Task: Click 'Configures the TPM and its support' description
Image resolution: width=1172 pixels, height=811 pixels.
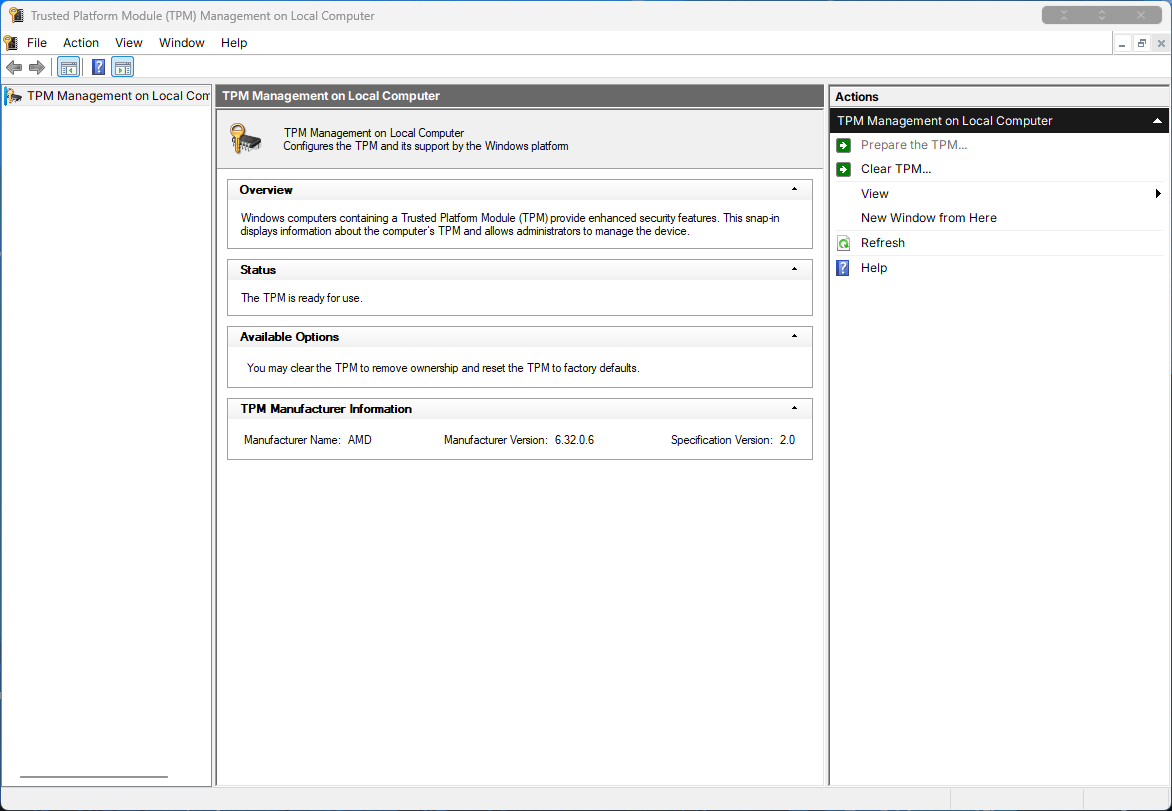Action: click(x=425, y=146)
